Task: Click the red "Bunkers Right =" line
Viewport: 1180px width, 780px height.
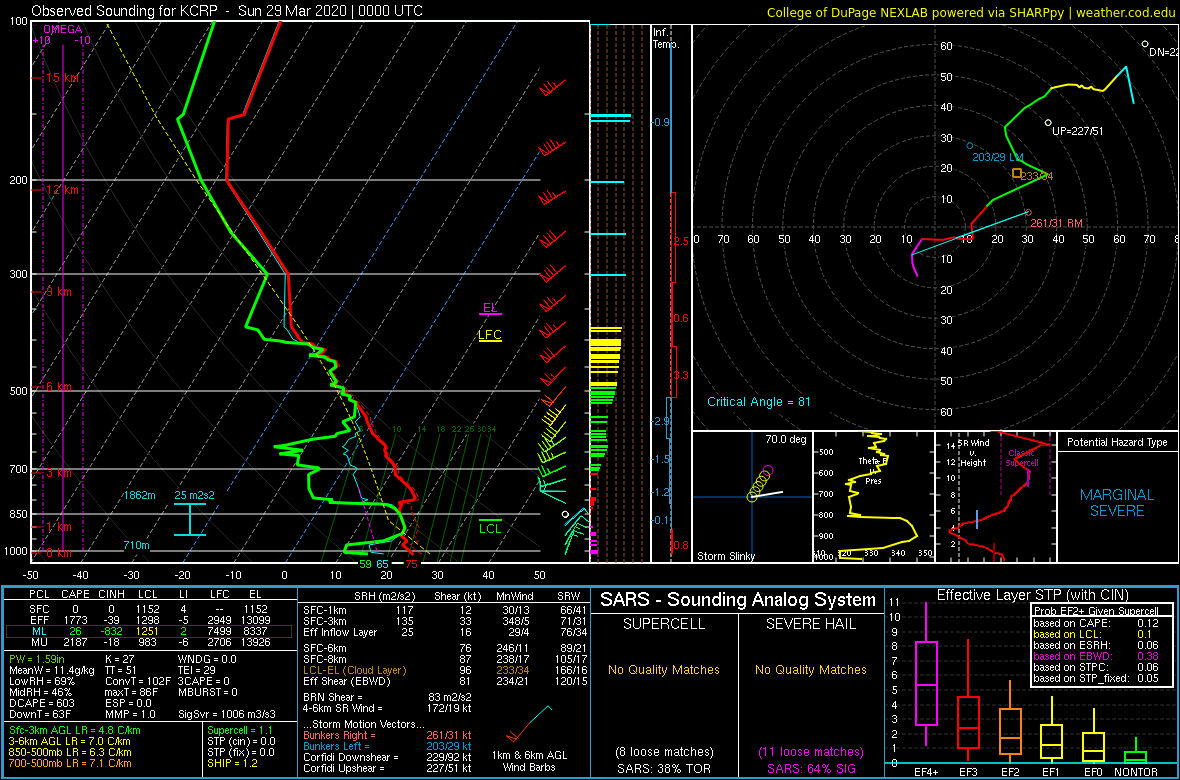Action: [387, 734]
